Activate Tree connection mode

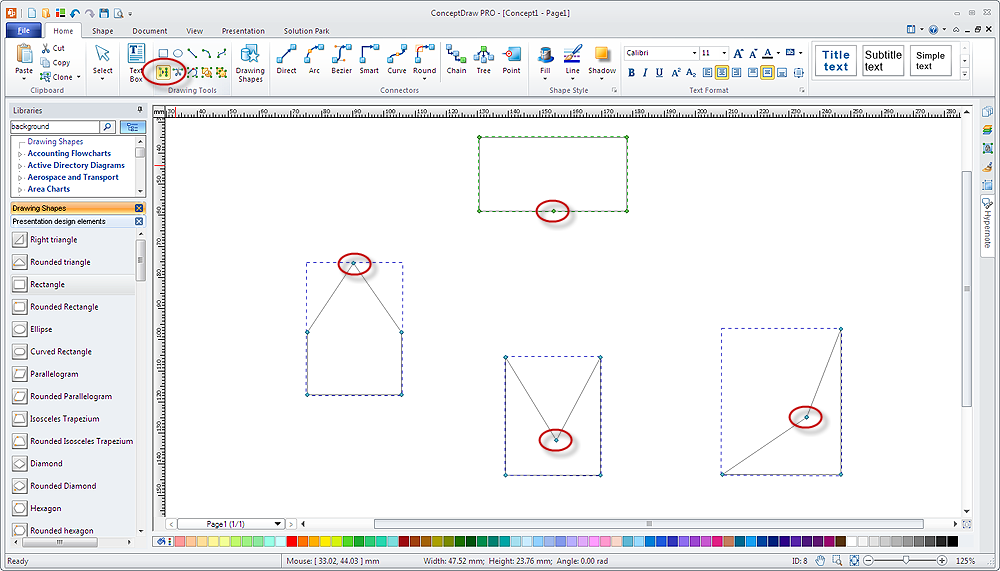click(483, 59)
